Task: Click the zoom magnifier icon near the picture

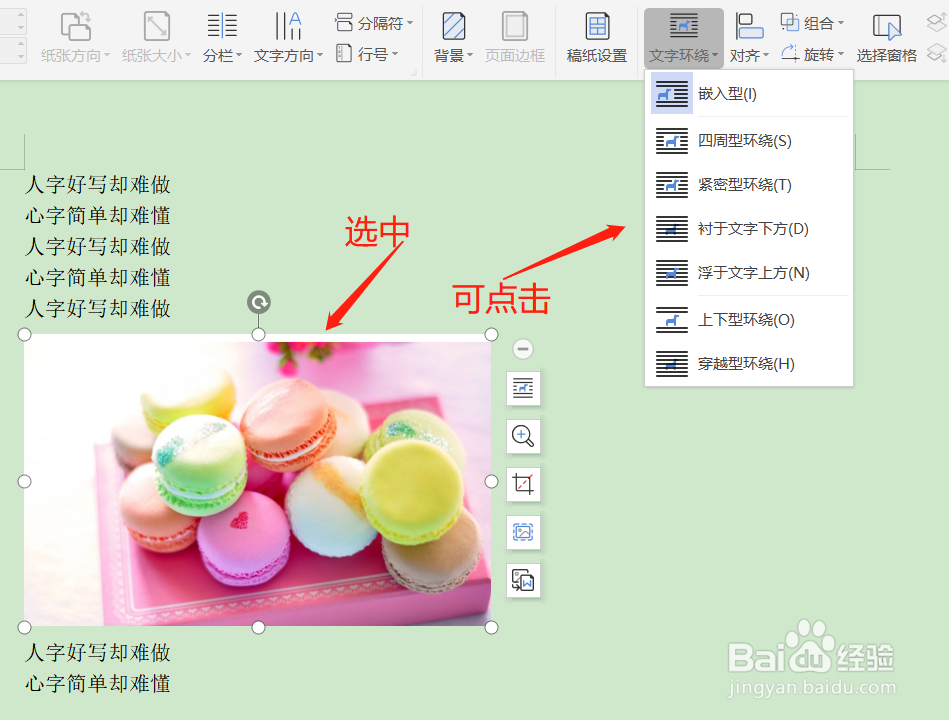Action: pyautogui.click(x=523, y=437)
